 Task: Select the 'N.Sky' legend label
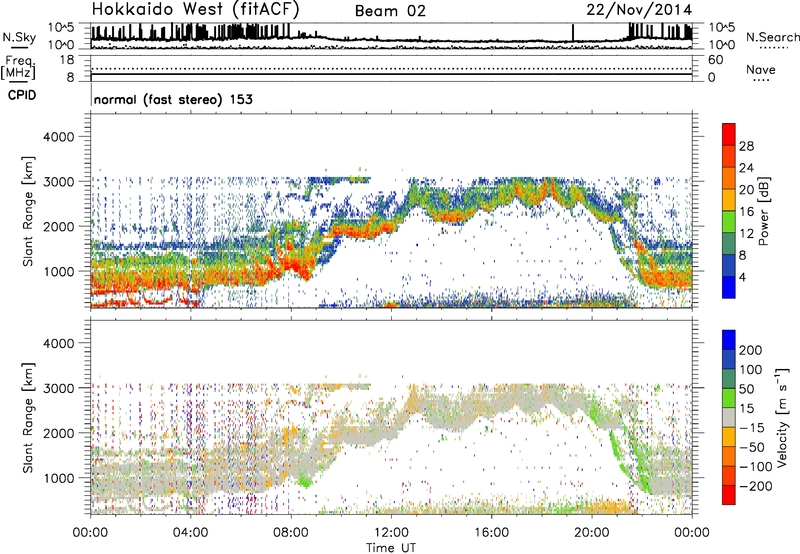coord(19,37)
